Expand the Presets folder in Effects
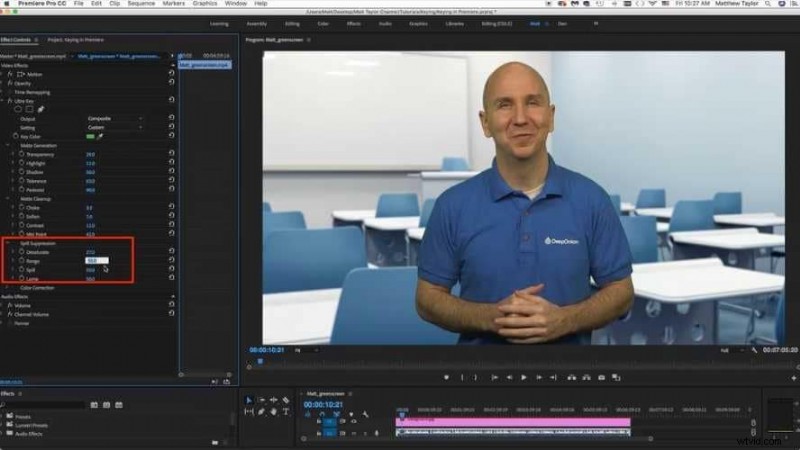This screenshot has height=450, width=800. [3, 416]
